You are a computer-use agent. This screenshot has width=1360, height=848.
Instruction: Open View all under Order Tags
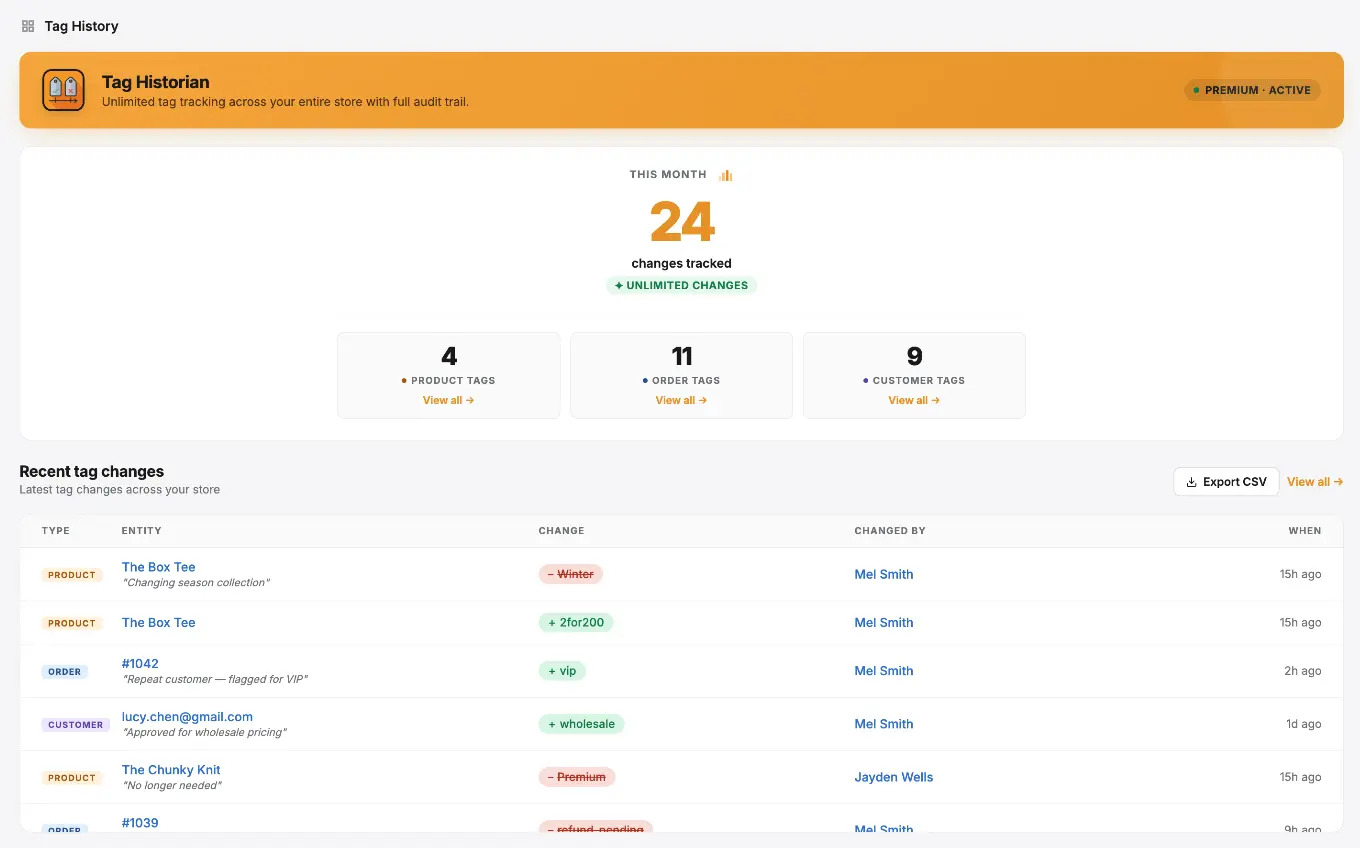pyautogui.click(x=682, y=400)
